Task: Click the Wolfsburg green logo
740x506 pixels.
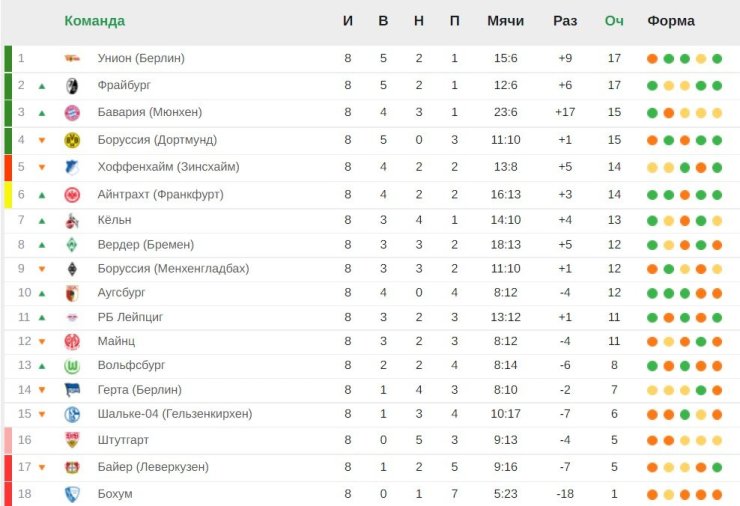Action: pos(72,366)
